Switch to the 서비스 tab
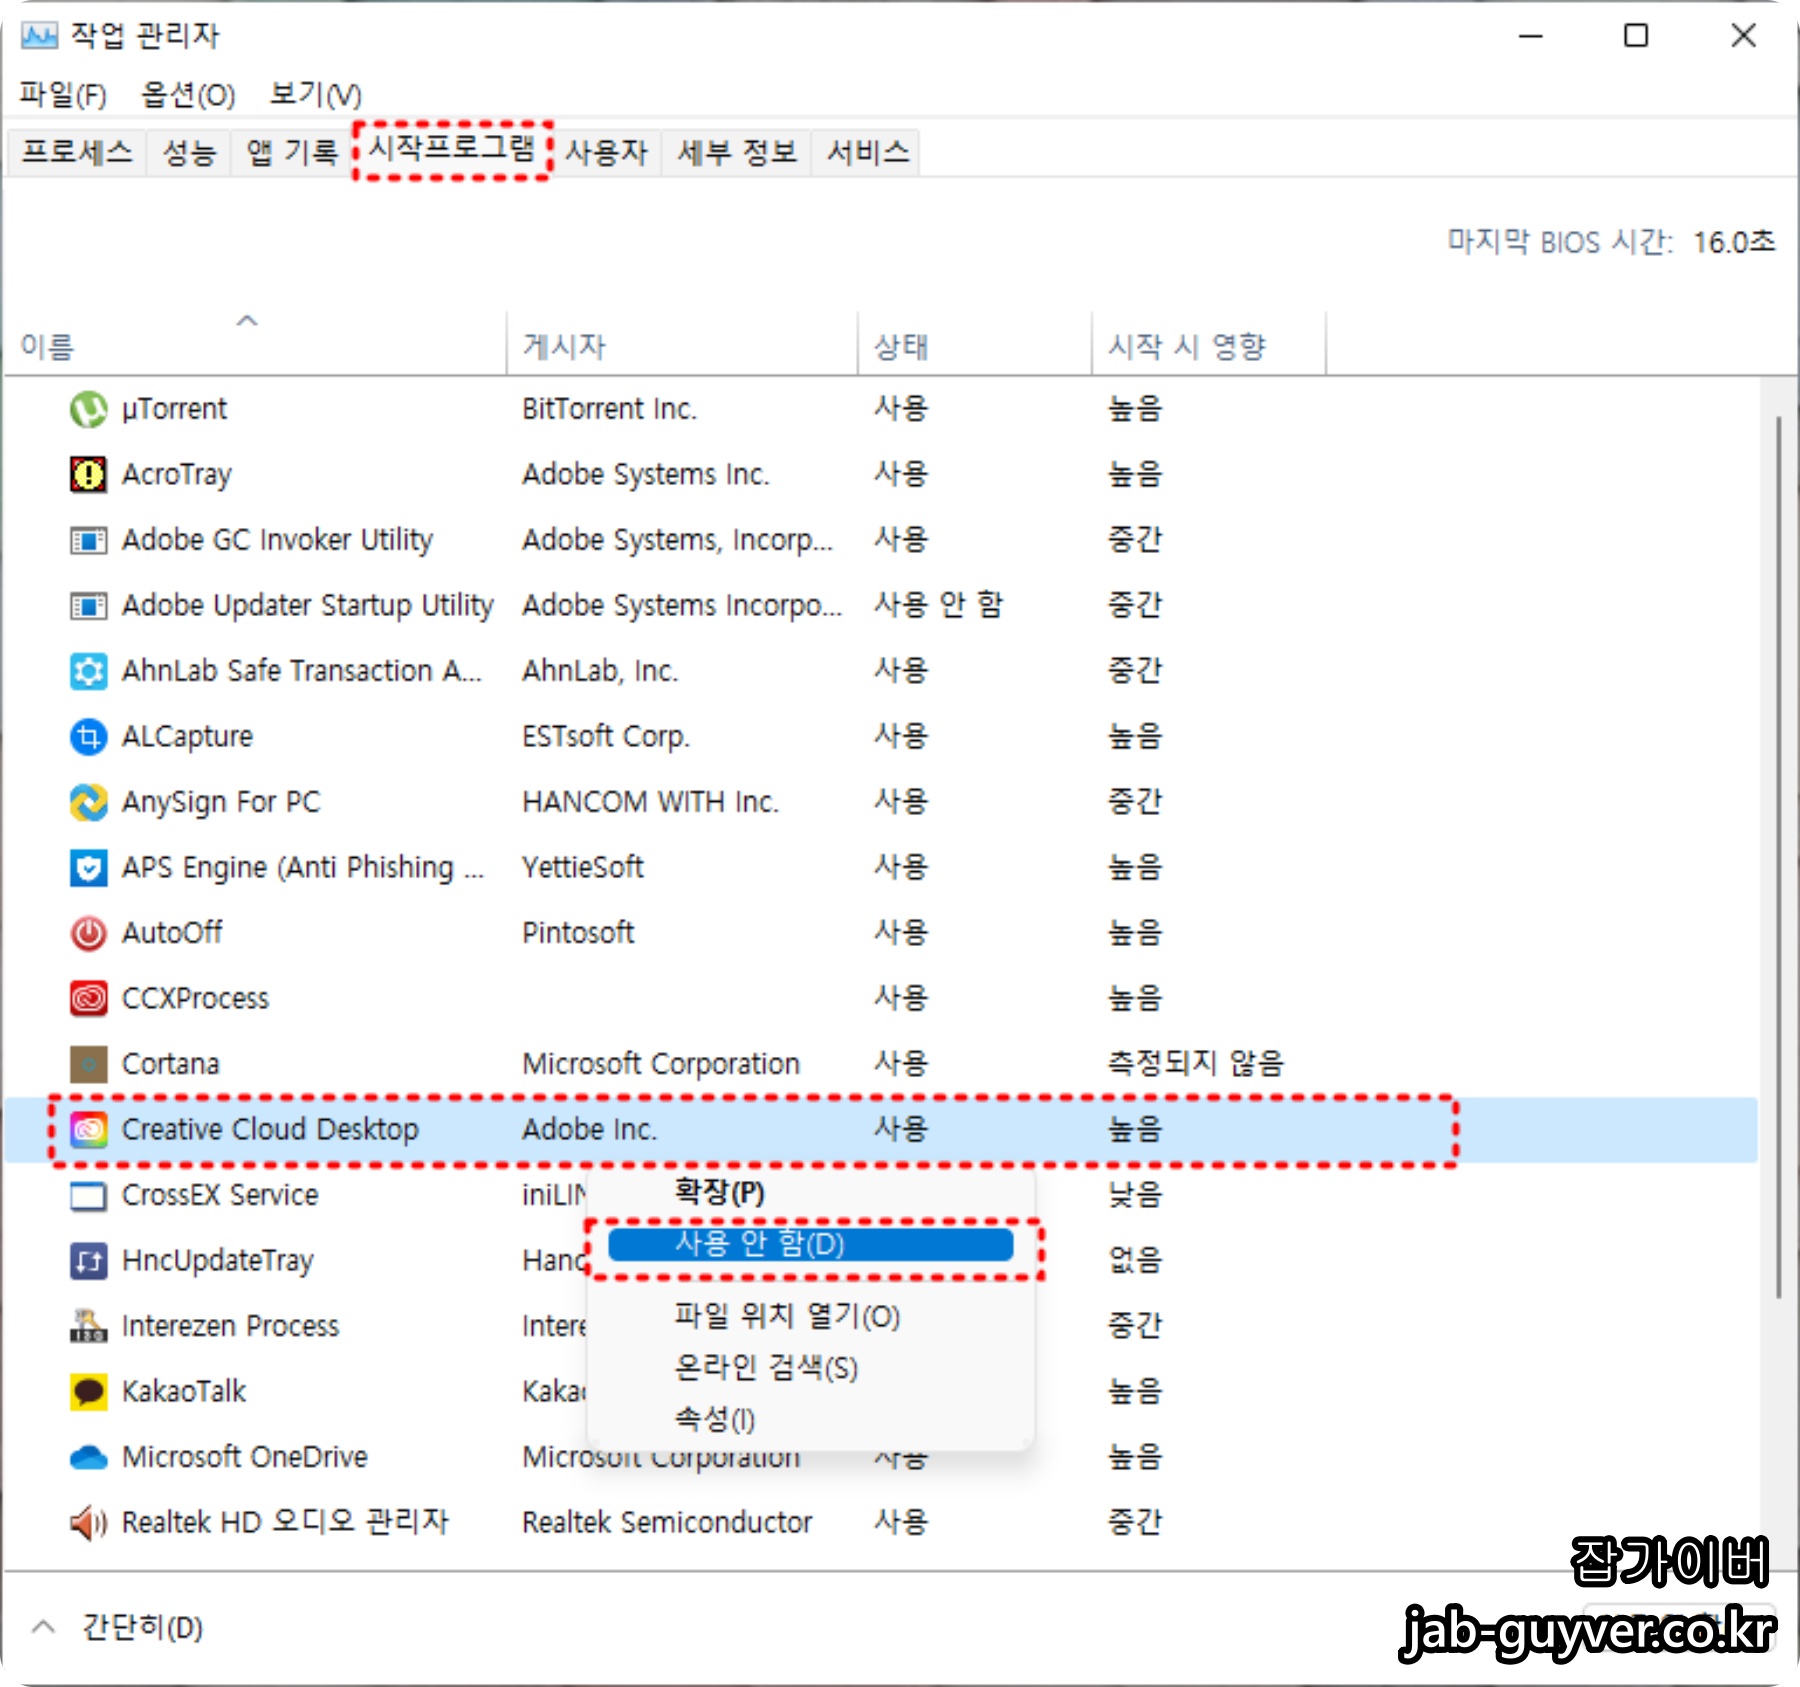Image resolution: width=1800 pixels, height=1687 pixels. pos(867,152)
